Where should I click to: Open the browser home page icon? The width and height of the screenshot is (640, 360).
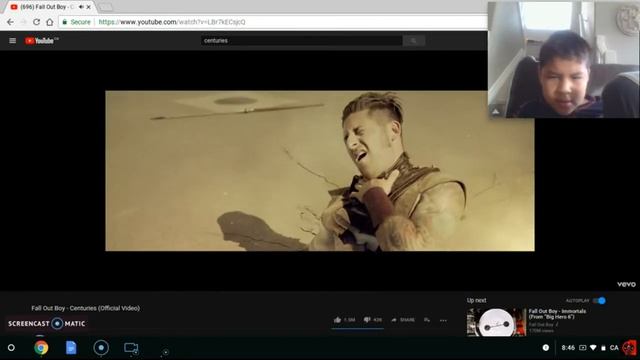pos(49,22)
